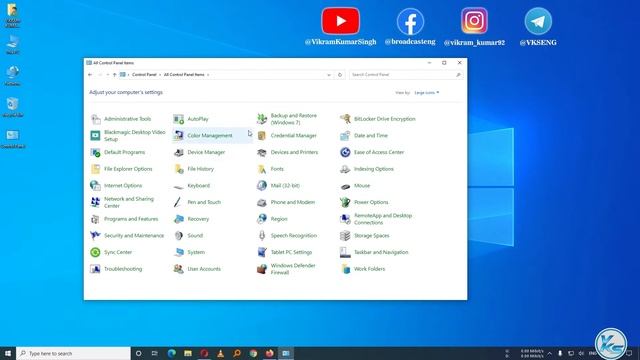Open the Troubleshooting icon

point(96,269)
